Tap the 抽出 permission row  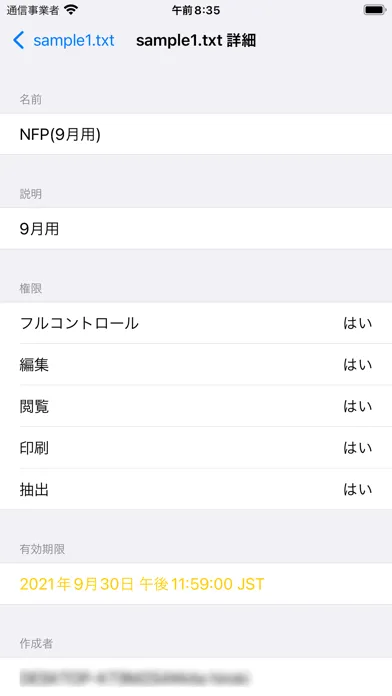196,489
